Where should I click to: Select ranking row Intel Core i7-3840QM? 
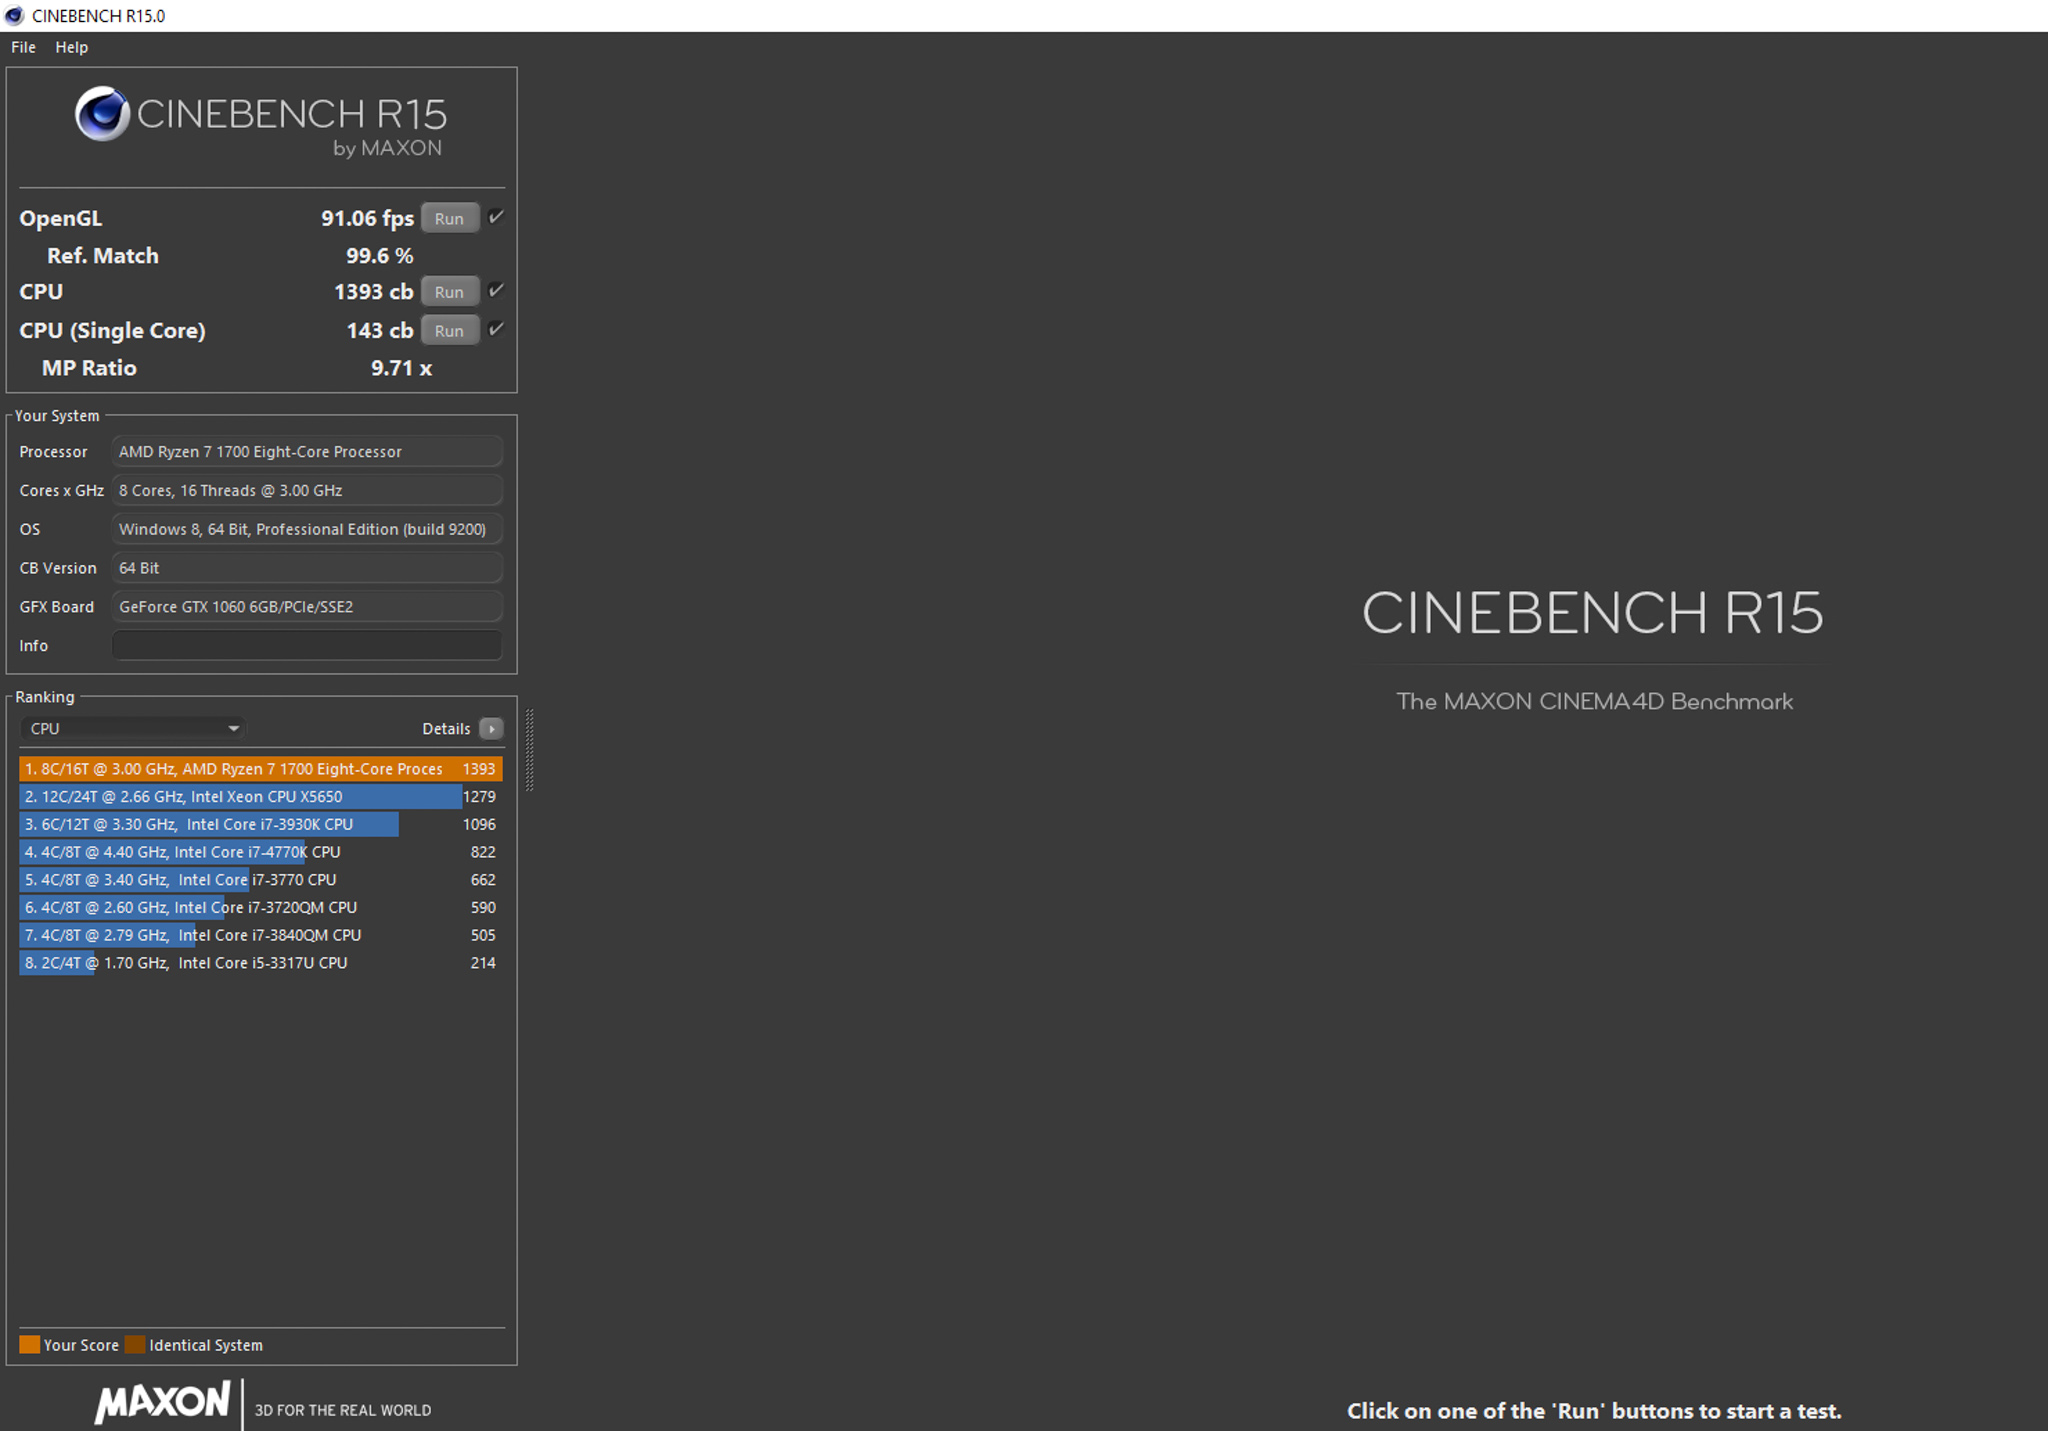[260, 935]
